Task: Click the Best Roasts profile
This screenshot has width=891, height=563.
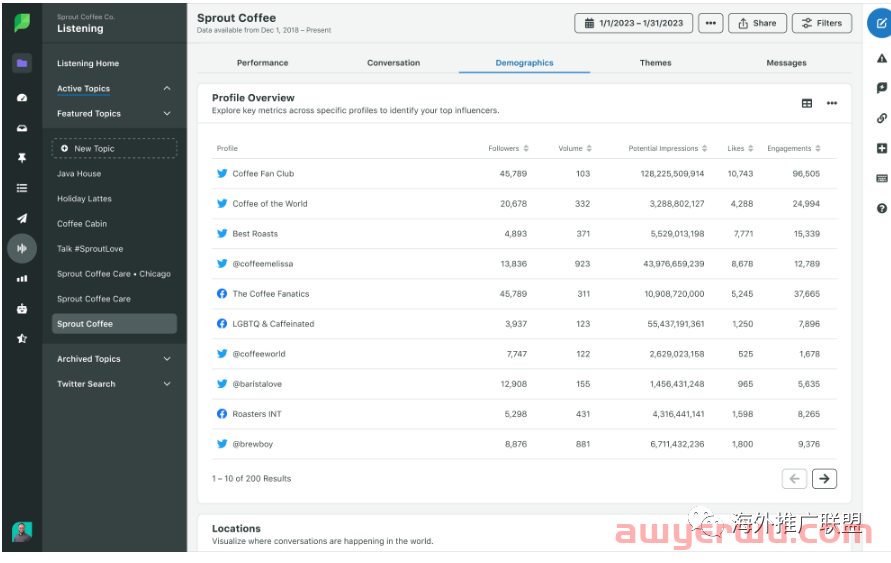Action: (255, 233)
